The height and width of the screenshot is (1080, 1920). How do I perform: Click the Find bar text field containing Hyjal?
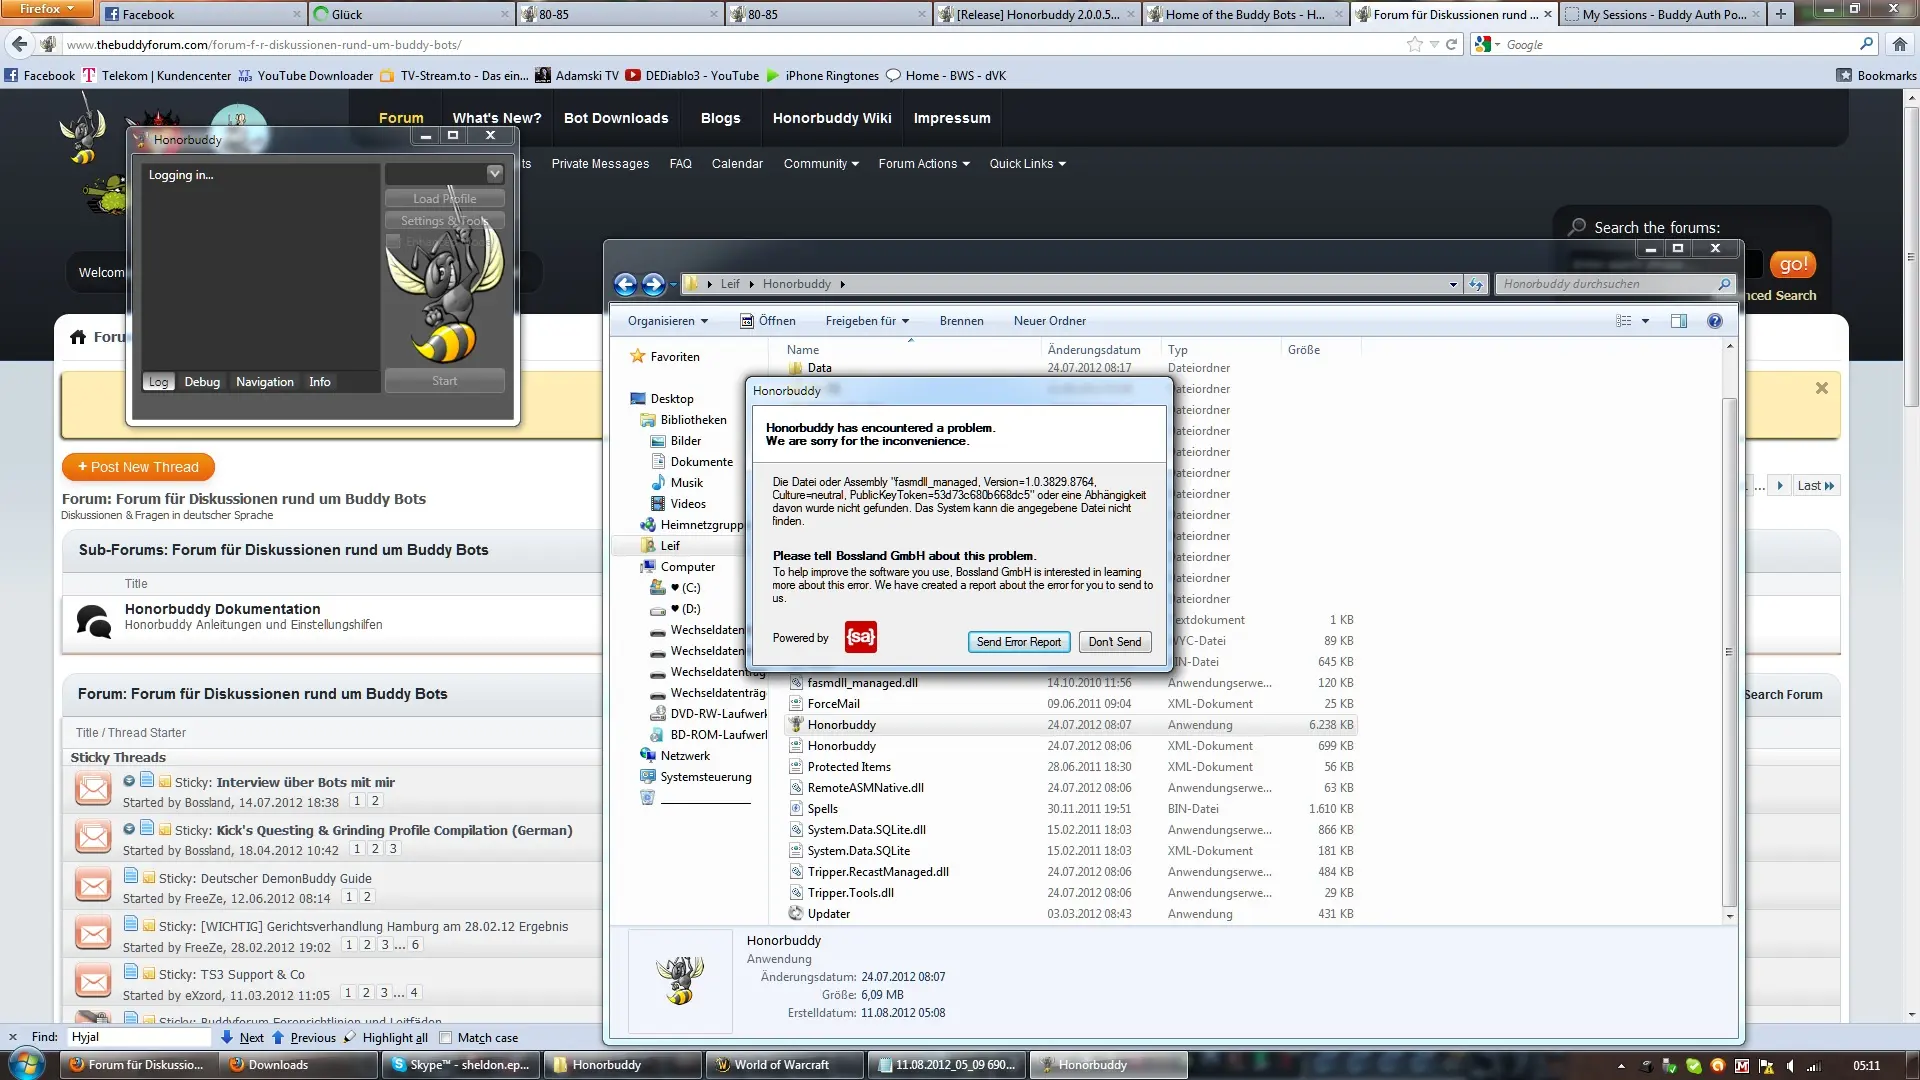138,1037
